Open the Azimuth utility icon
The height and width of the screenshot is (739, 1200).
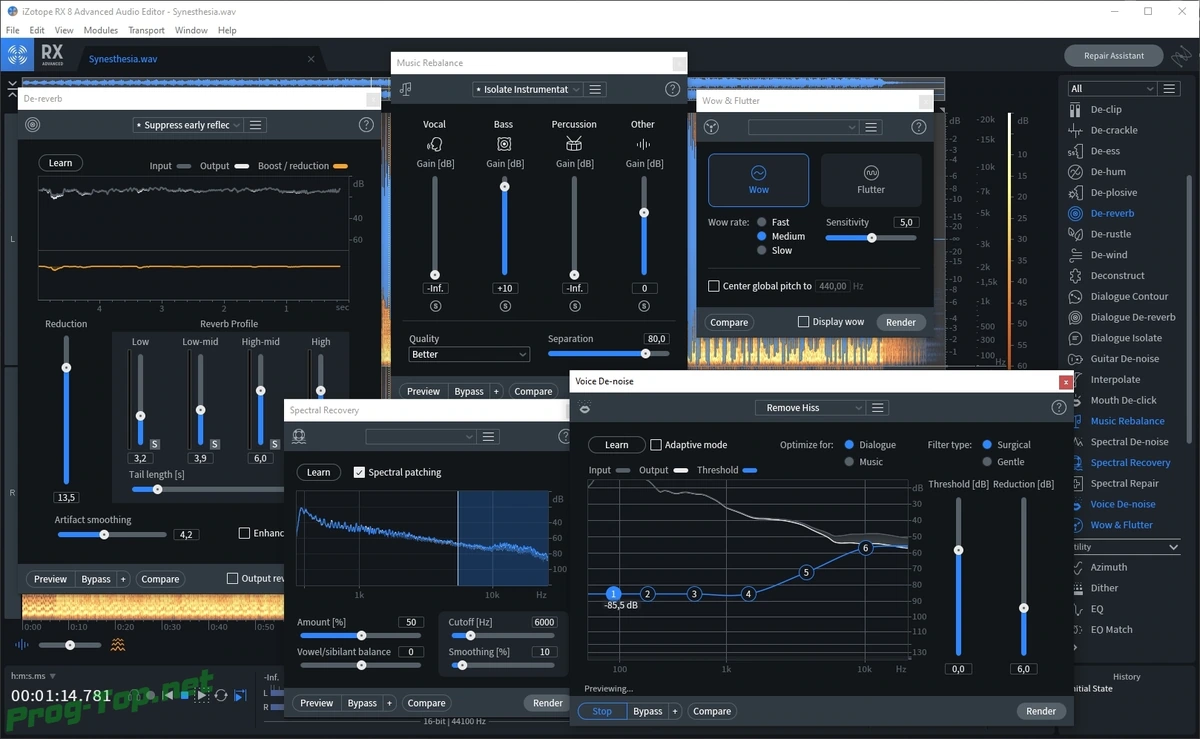1075,567
